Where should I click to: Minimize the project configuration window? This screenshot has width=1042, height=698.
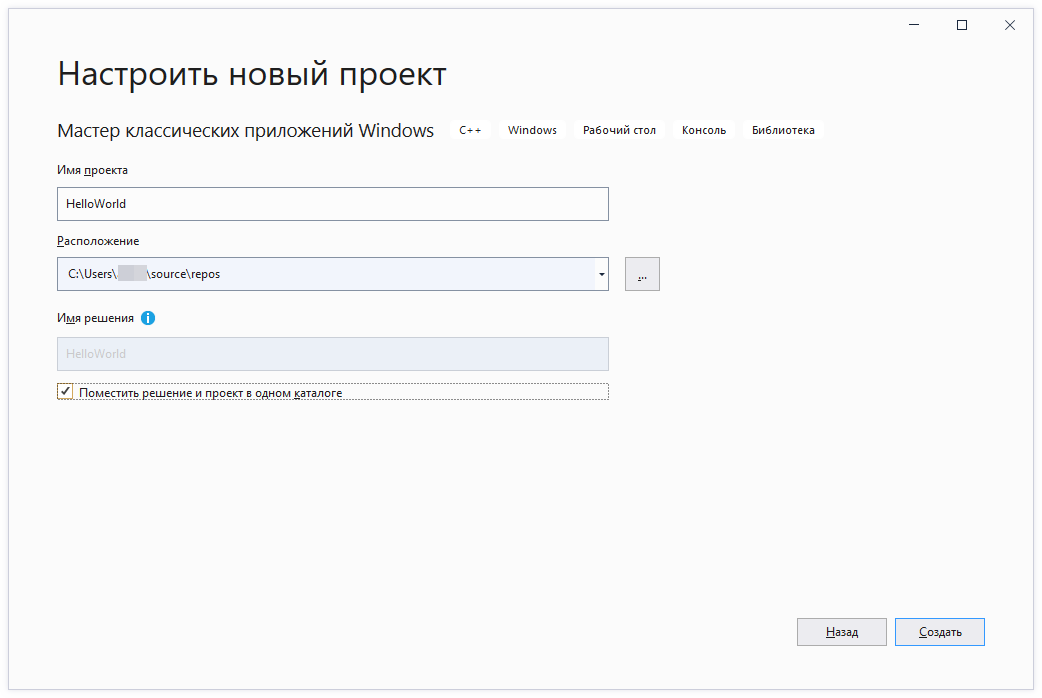(914, 25)
